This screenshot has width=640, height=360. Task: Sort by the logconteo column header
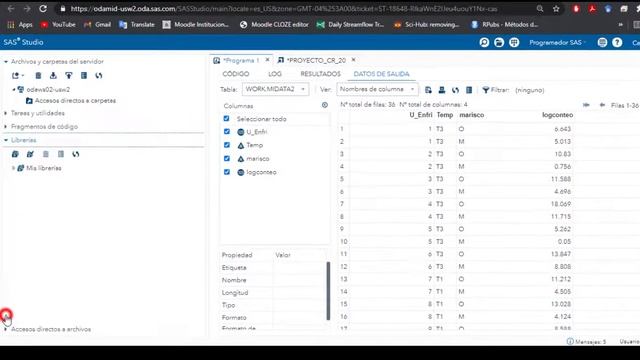click(557, 115)
